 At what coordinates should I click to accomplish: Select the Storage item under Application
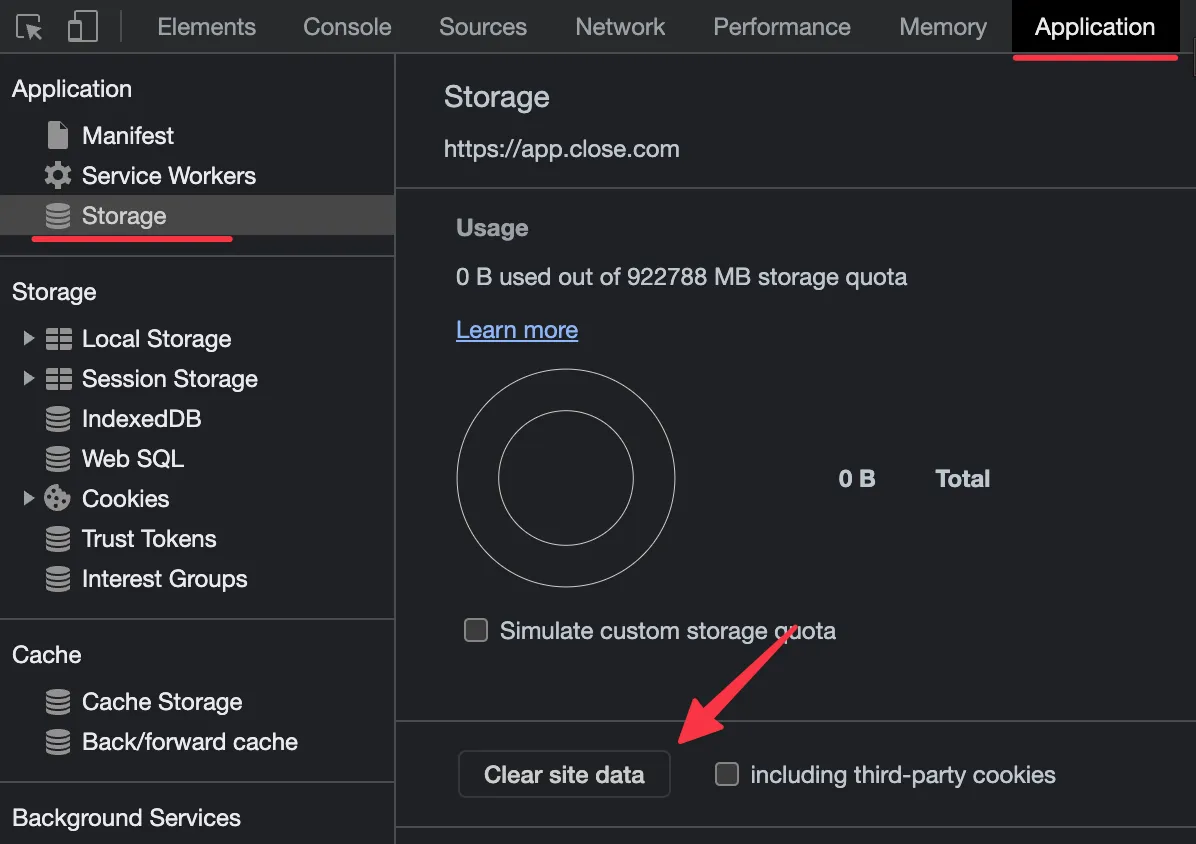pos(197,216)
